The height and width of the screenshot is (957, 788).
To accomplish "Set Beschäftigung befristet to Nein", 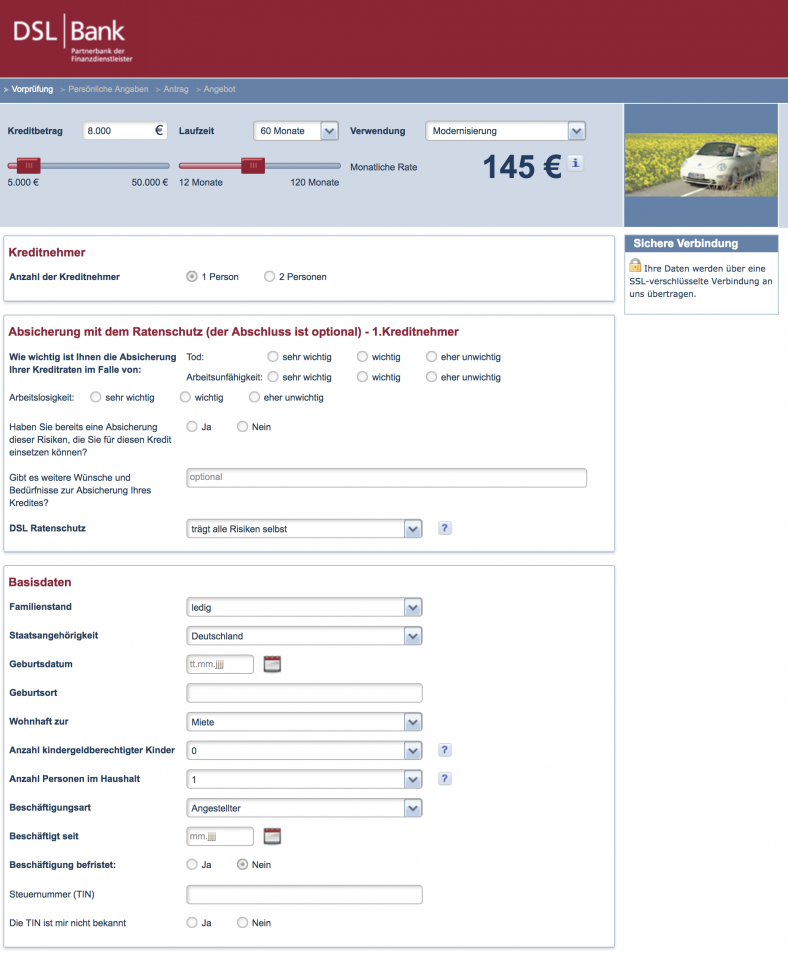I will 242,865.
